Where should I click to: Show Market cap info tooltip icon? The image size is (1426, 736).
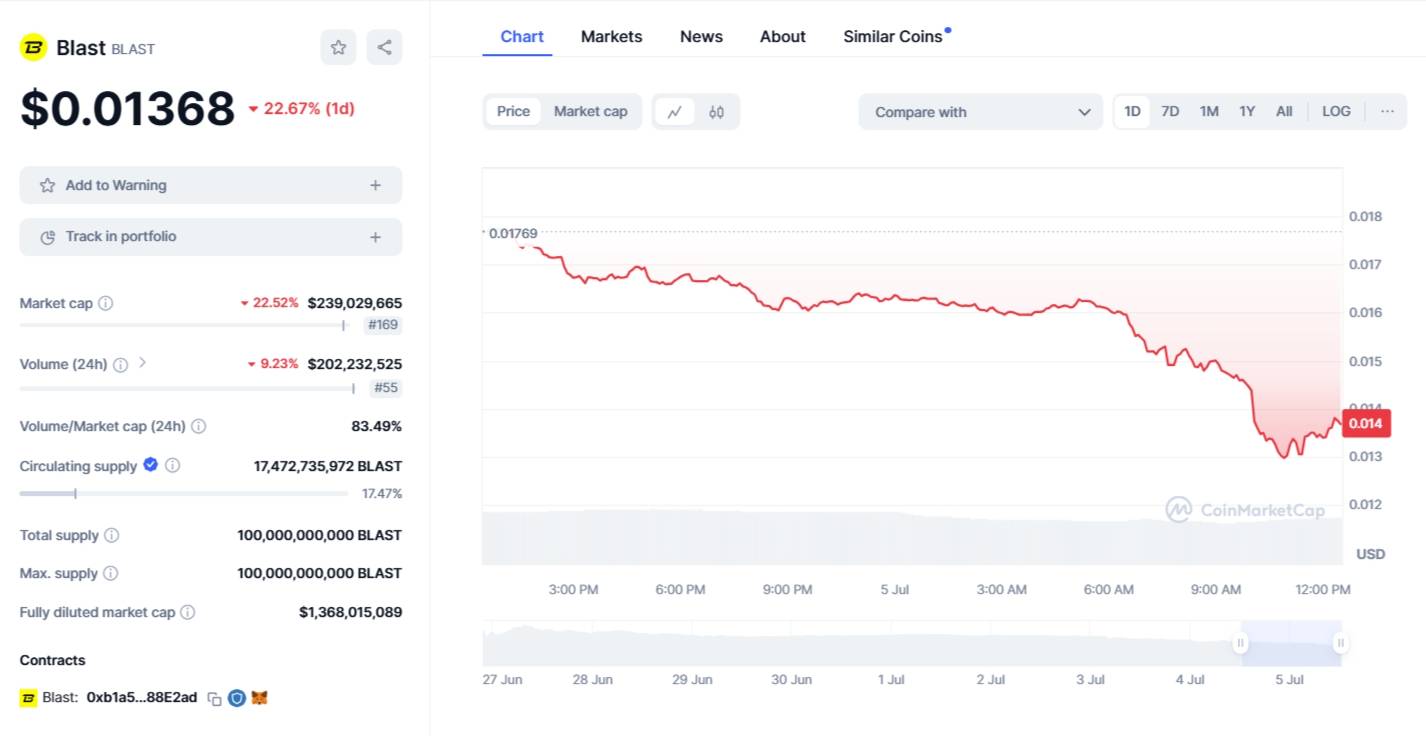[x=105, y=303]
